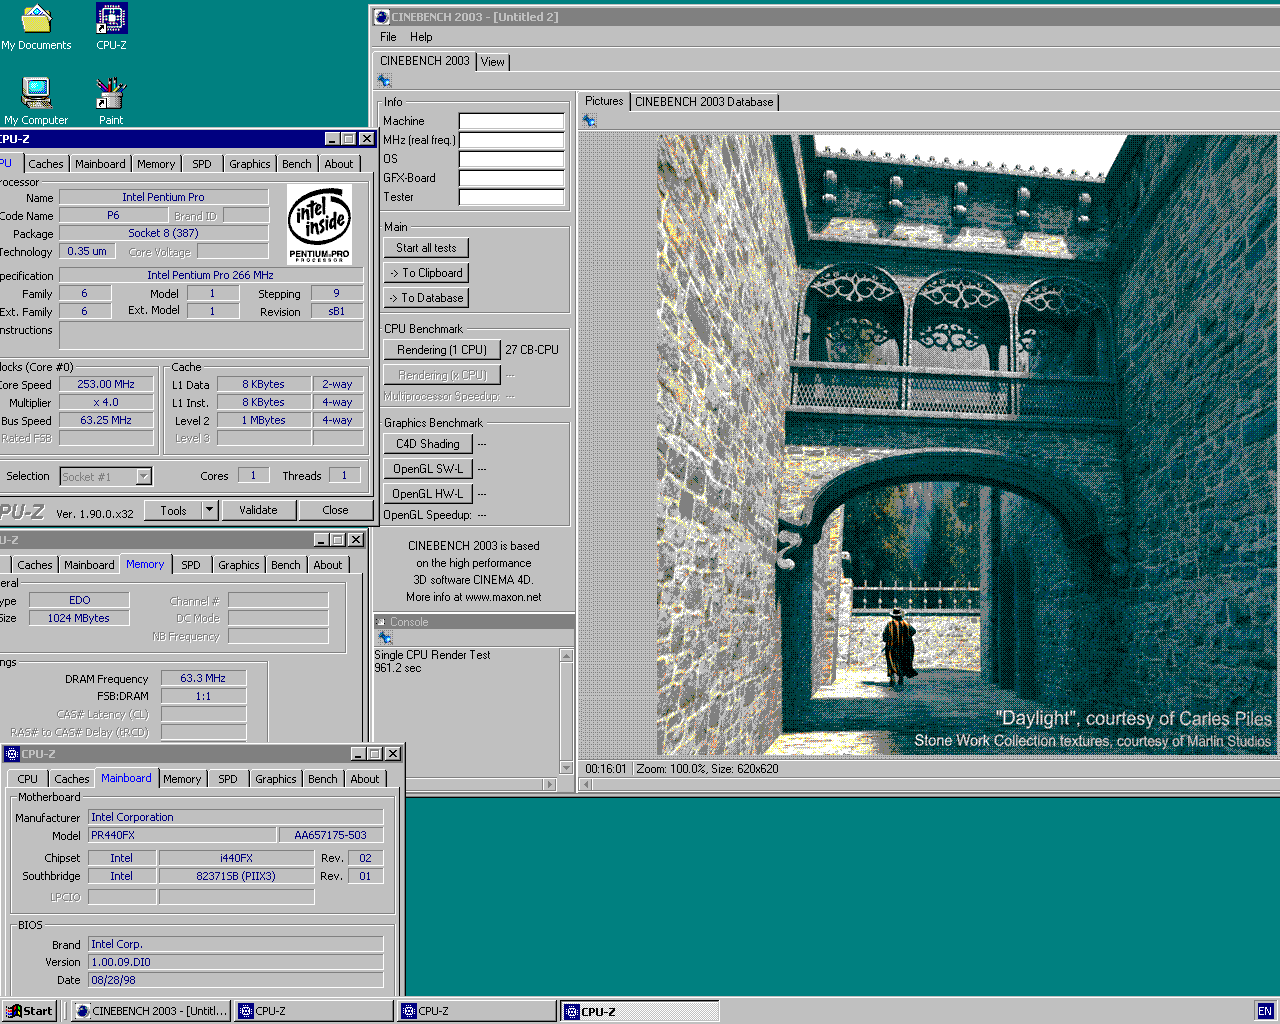Click the OS input field
The image size is (1280, 1024).
tap(512, 159)
